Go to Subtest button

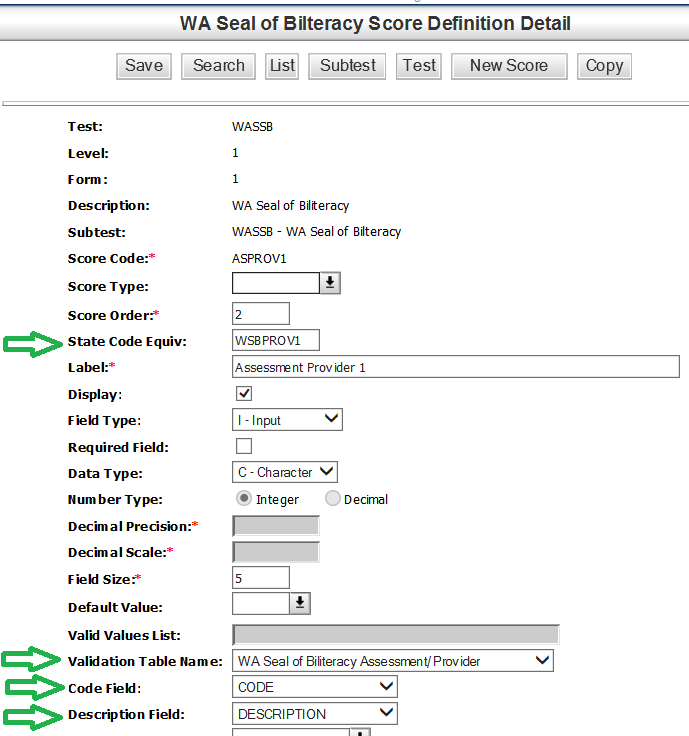(x=348, y=66)
